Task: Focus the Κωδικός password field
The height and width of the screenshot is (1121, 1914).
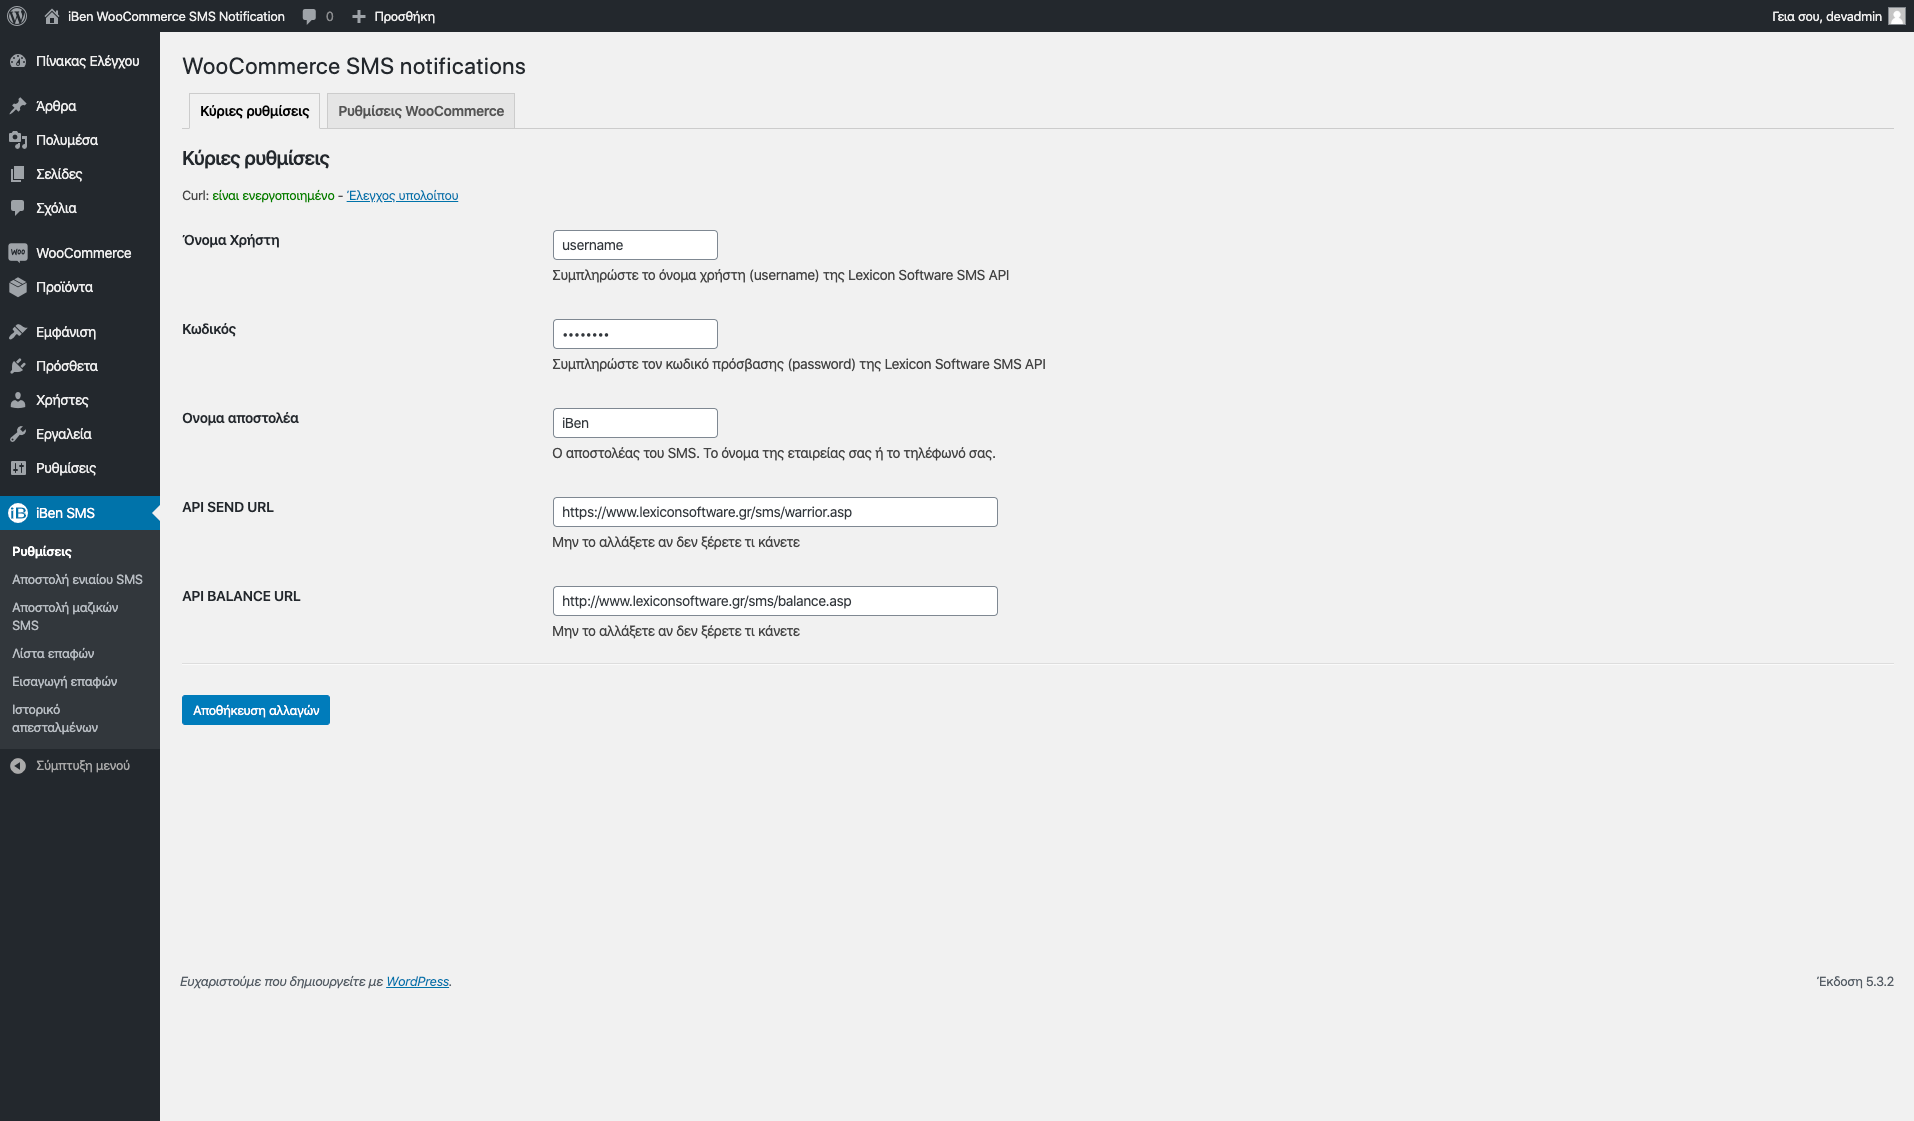Action: (x=635, y=334)
